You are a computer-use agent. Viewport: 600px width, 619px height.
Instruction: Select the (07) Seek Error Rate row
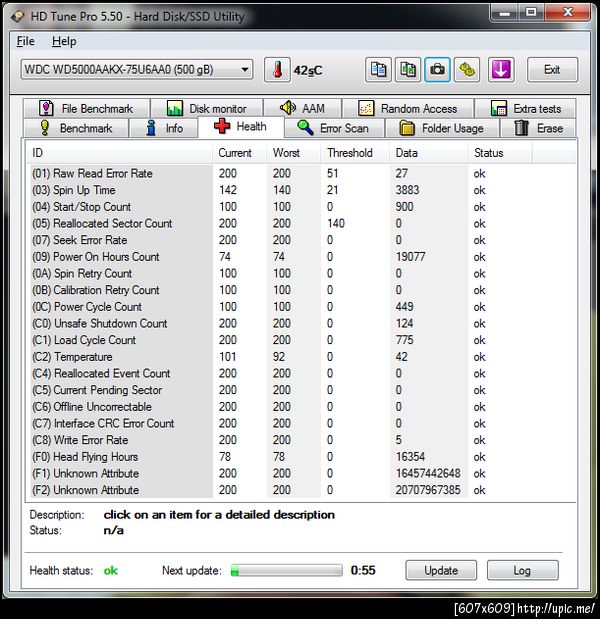pos(301,240)
